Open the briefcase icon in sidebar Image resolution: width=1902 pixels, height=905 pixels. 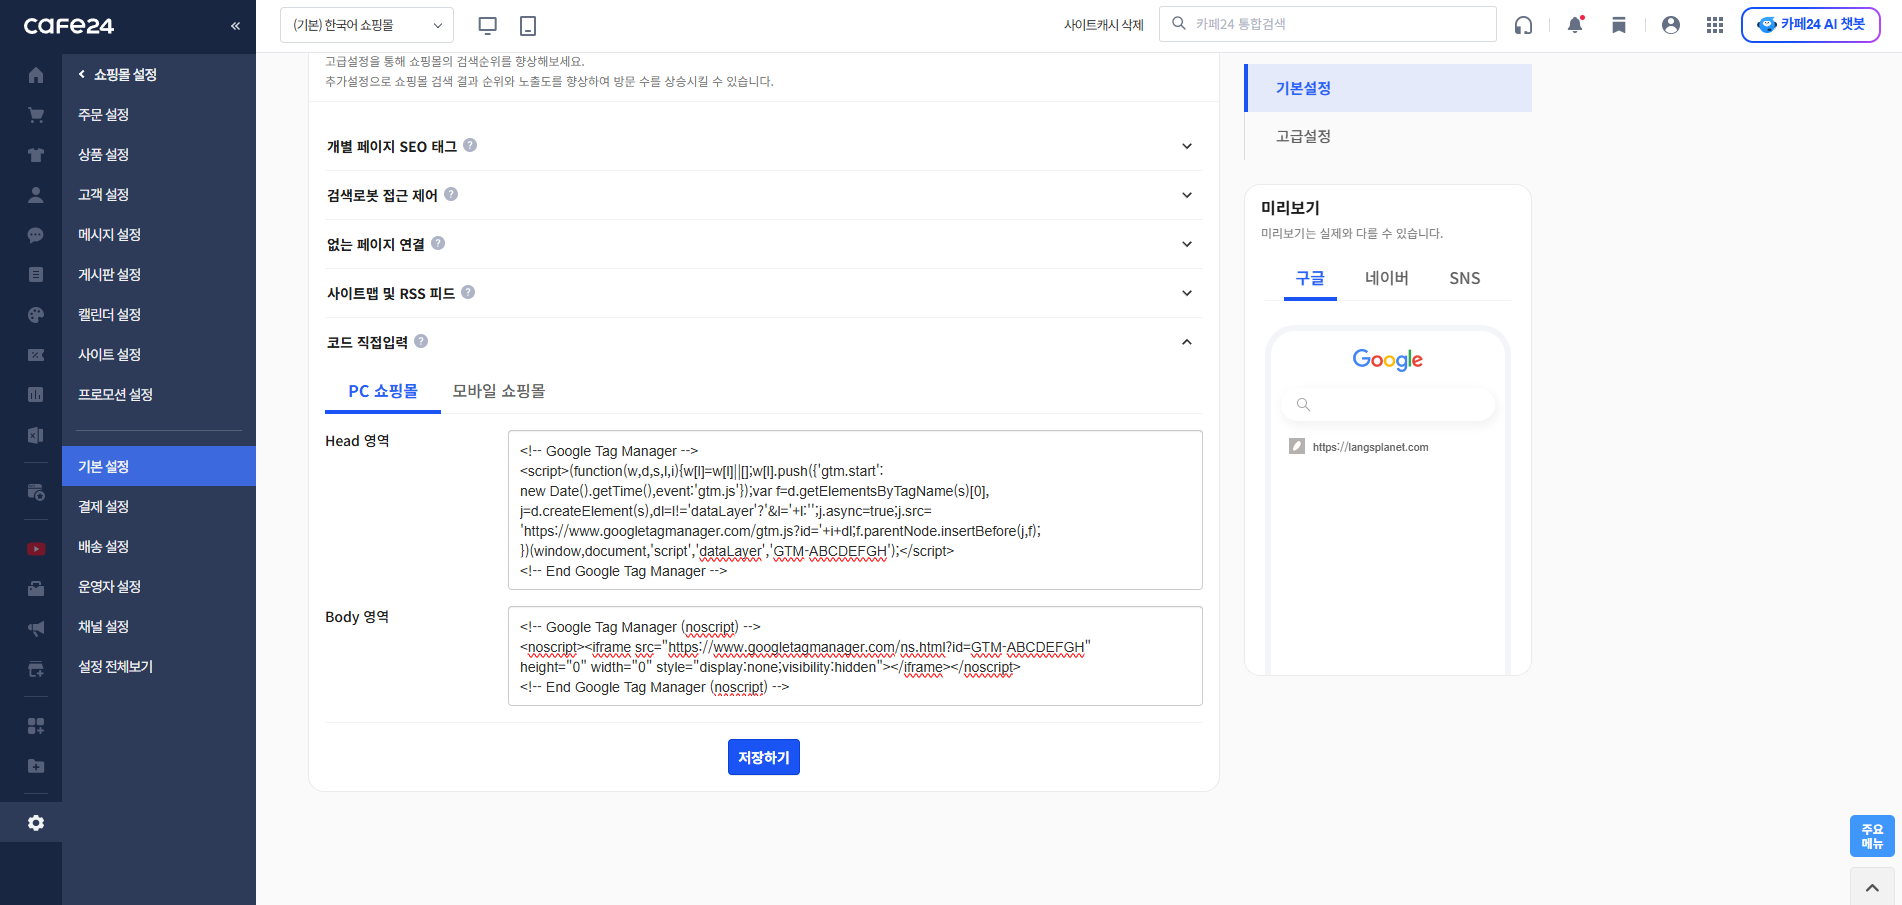coord(36,589)
